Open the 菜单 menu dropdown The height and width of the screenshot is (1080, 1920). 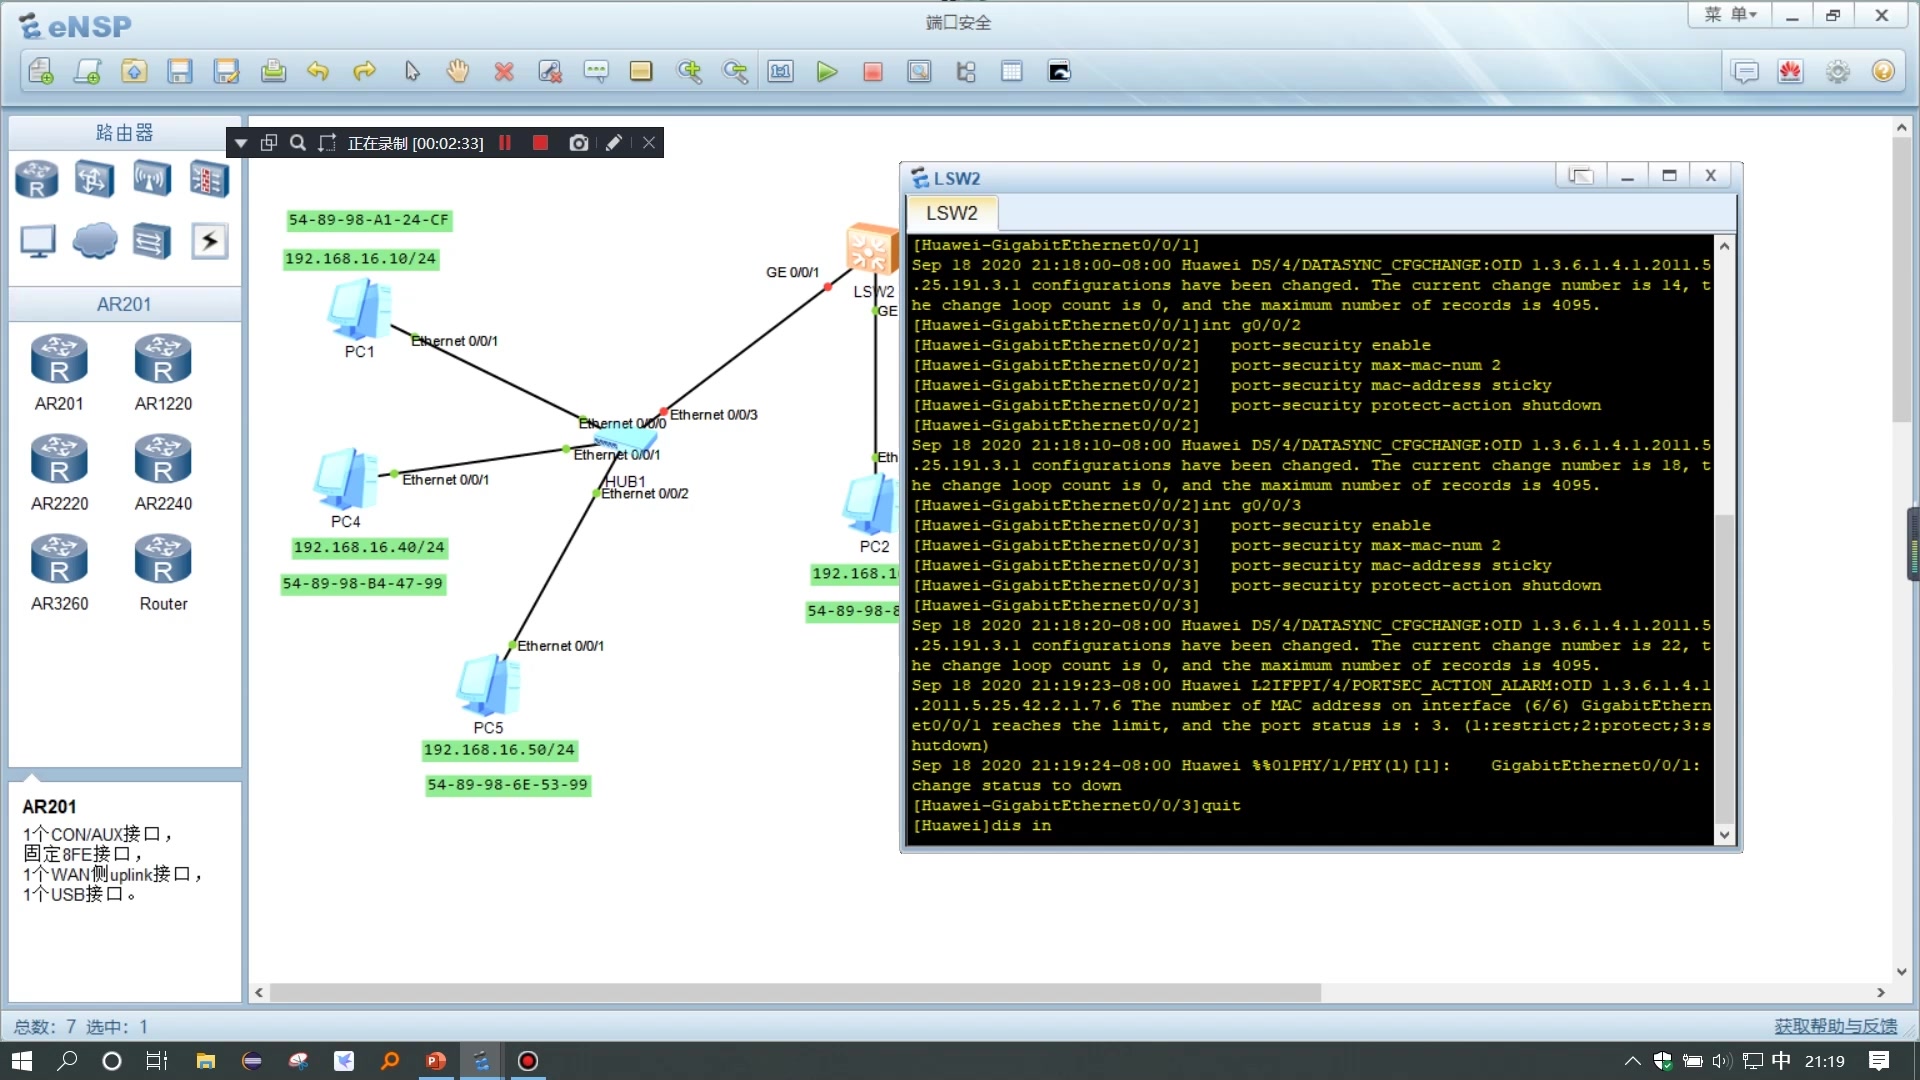(1730, 15)
